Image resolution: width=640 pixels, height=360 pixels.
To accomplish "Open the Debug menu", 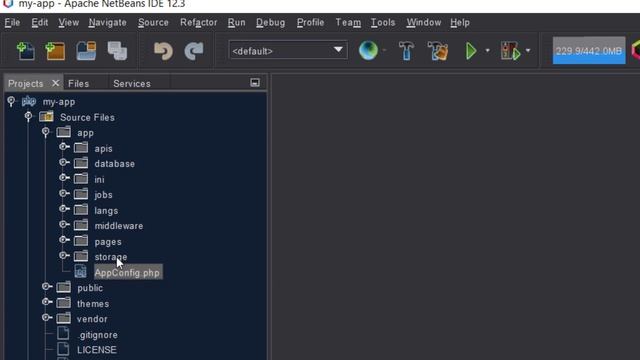I will [271, 22].
